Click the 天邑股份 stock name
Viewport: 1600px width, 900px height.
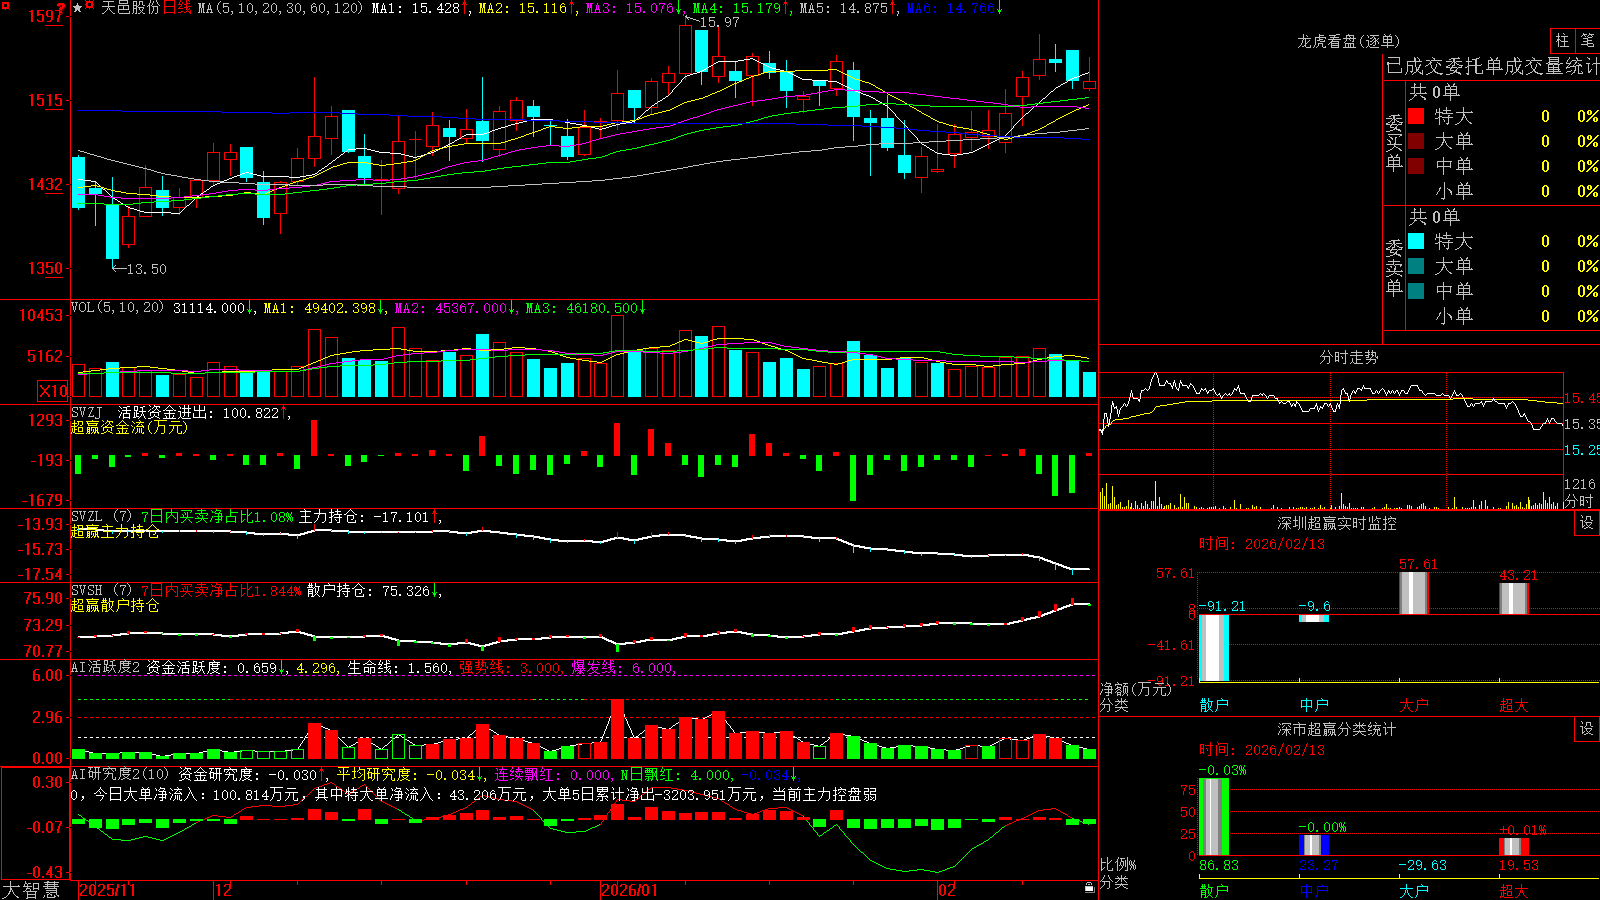(130, 8)
